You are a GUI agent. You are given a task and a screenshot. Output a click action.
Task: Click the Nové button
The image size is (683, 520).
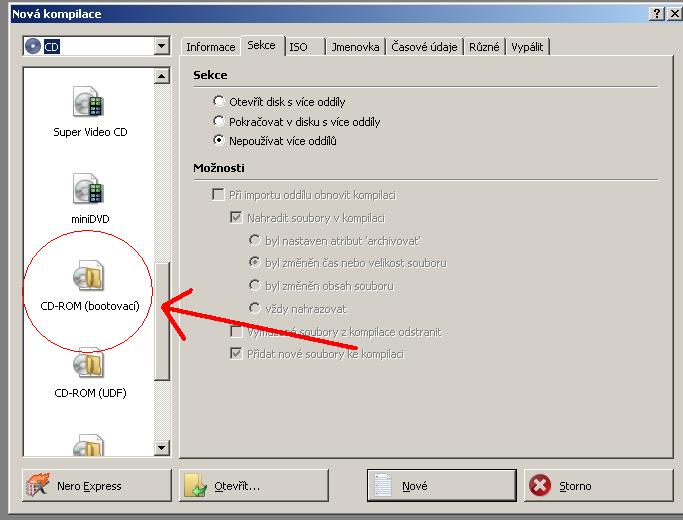442,485
